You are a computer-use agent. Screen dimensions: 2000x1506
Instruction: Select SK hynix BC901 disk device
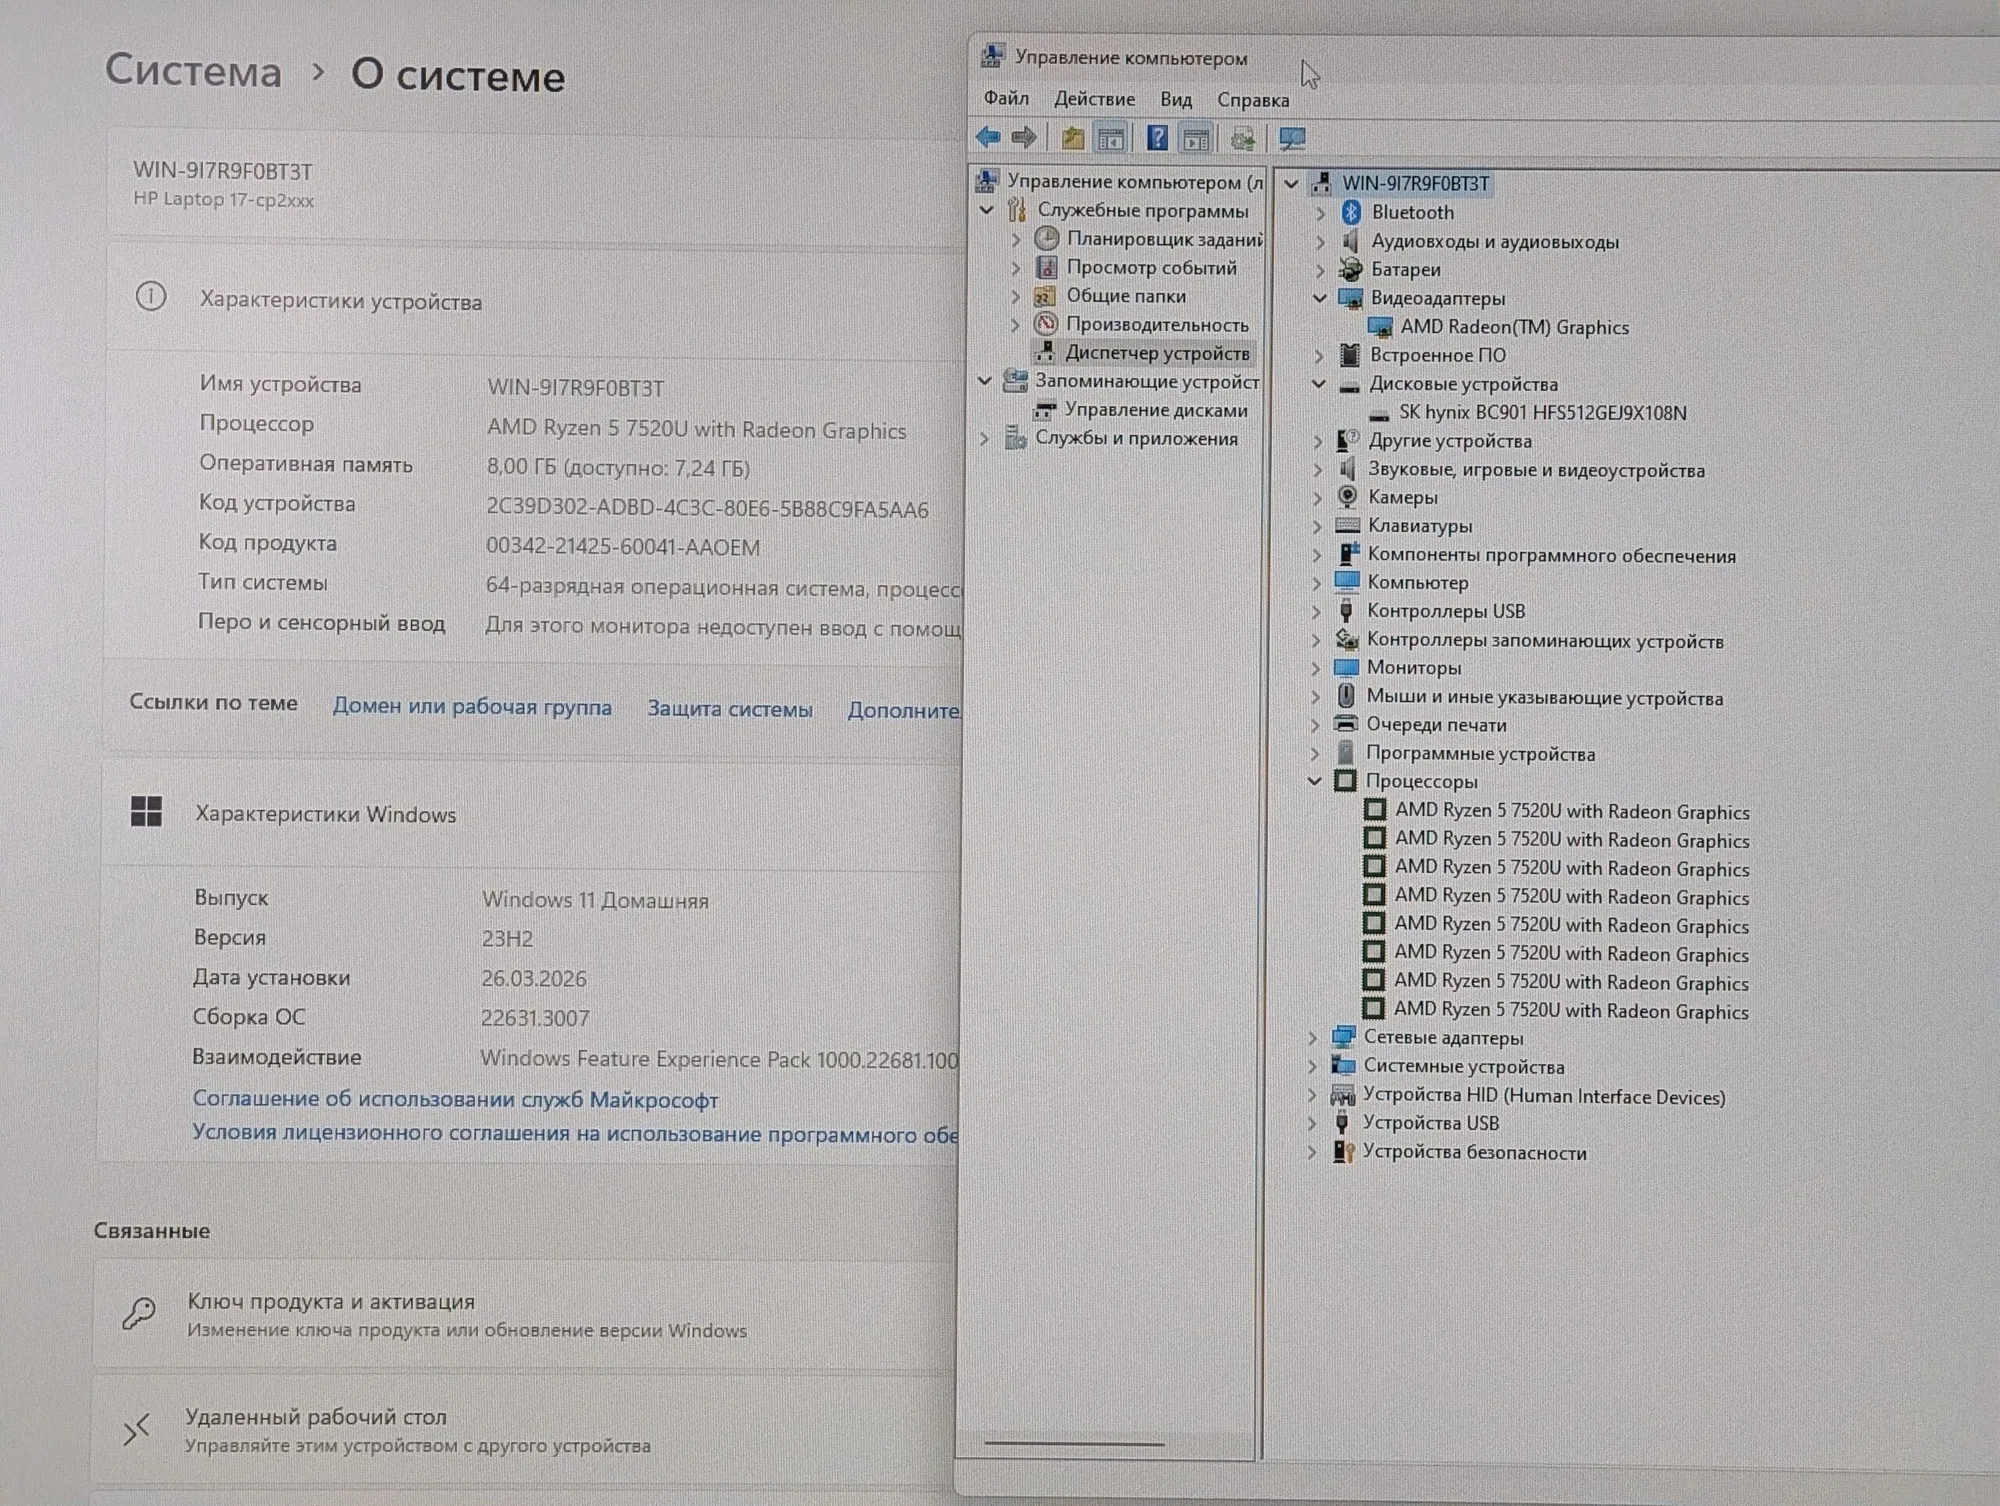tap(1542, 412)
